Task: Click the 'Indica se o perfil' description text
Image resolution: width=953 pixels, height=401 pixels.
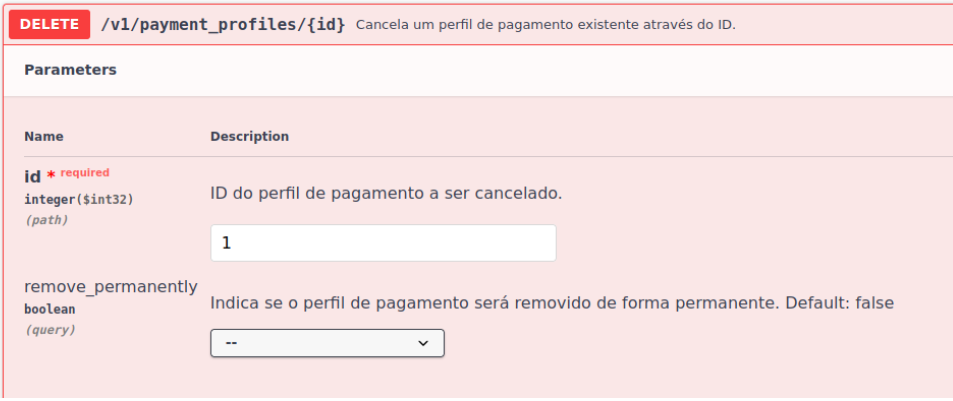Action: [x=551, y=302]
